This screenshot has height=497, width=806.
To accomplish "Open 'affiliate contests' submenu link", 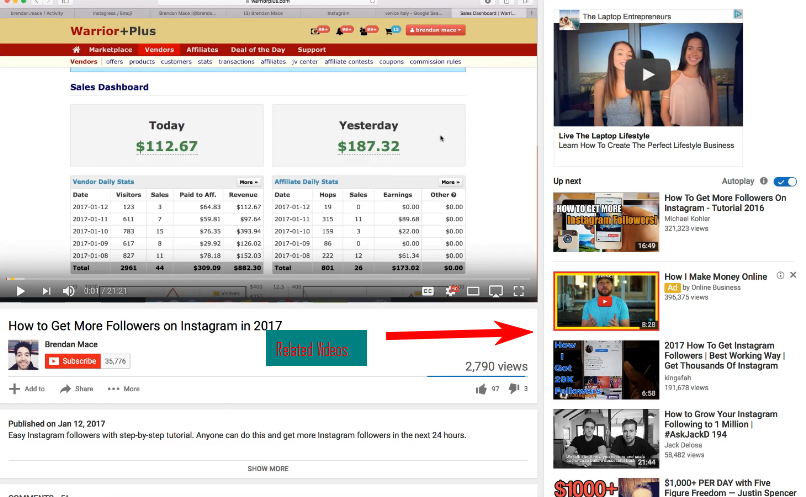I will (349, 62).
